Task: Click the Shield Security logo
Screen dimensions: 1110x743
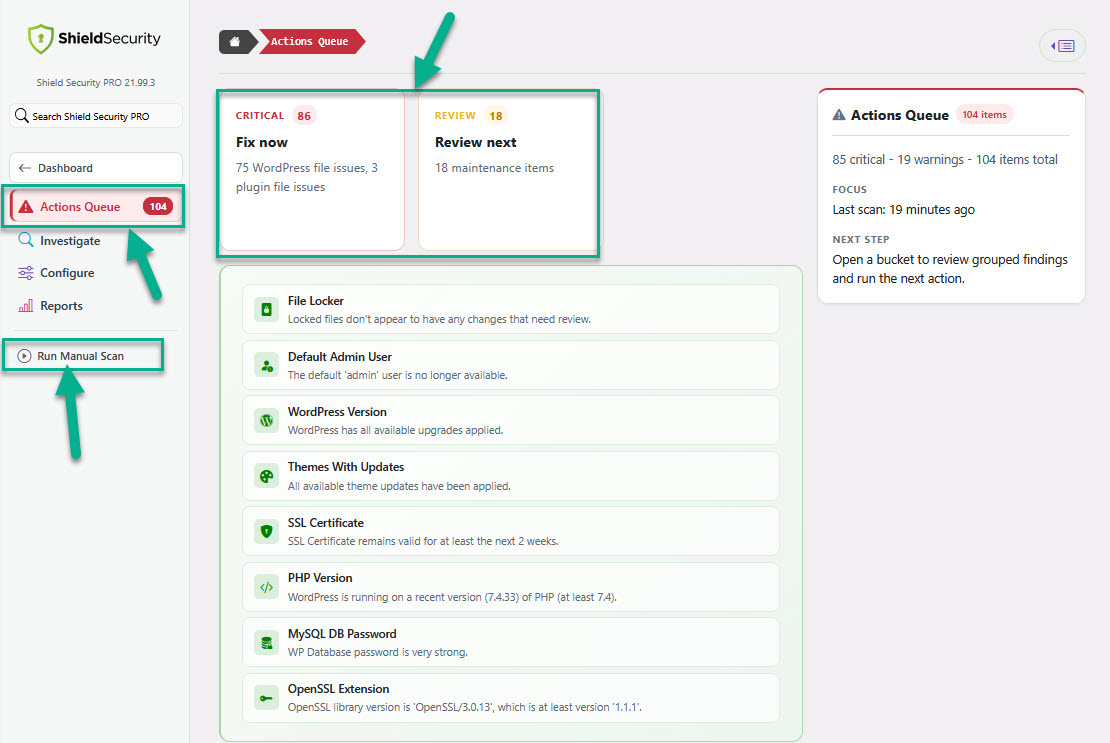Action: coord(94,38)
